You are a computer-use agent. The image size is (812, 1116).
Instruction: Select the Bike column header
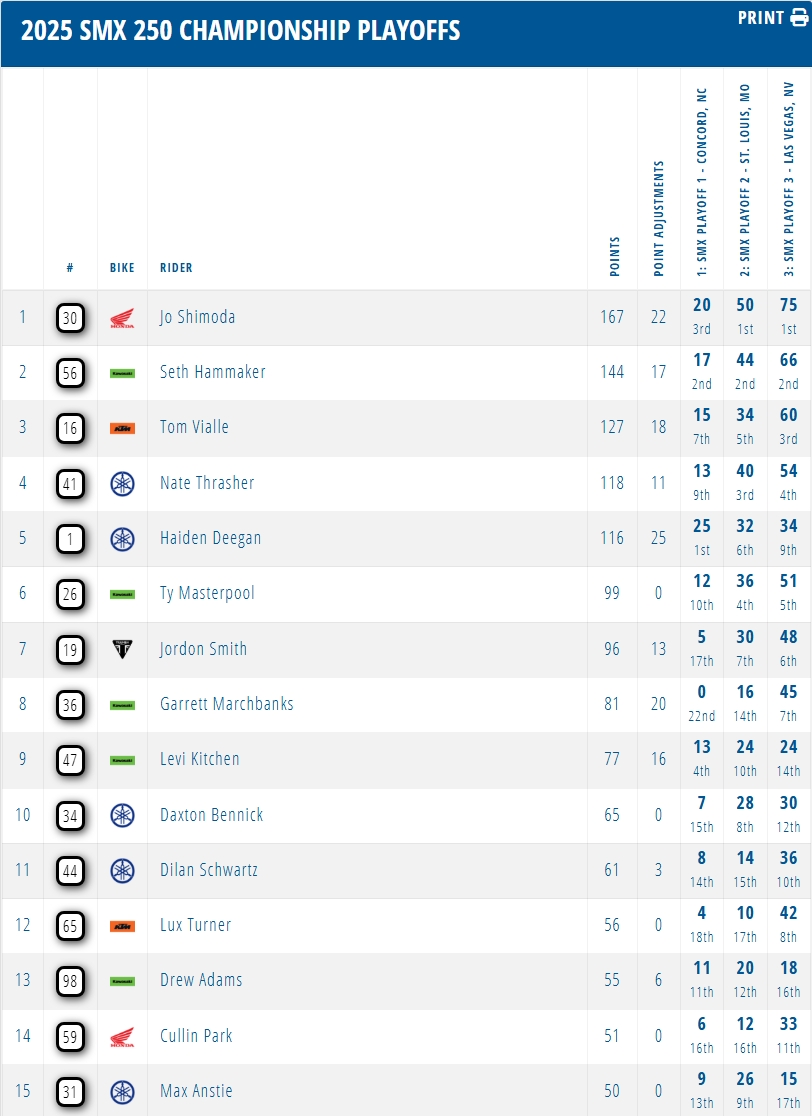122,268
